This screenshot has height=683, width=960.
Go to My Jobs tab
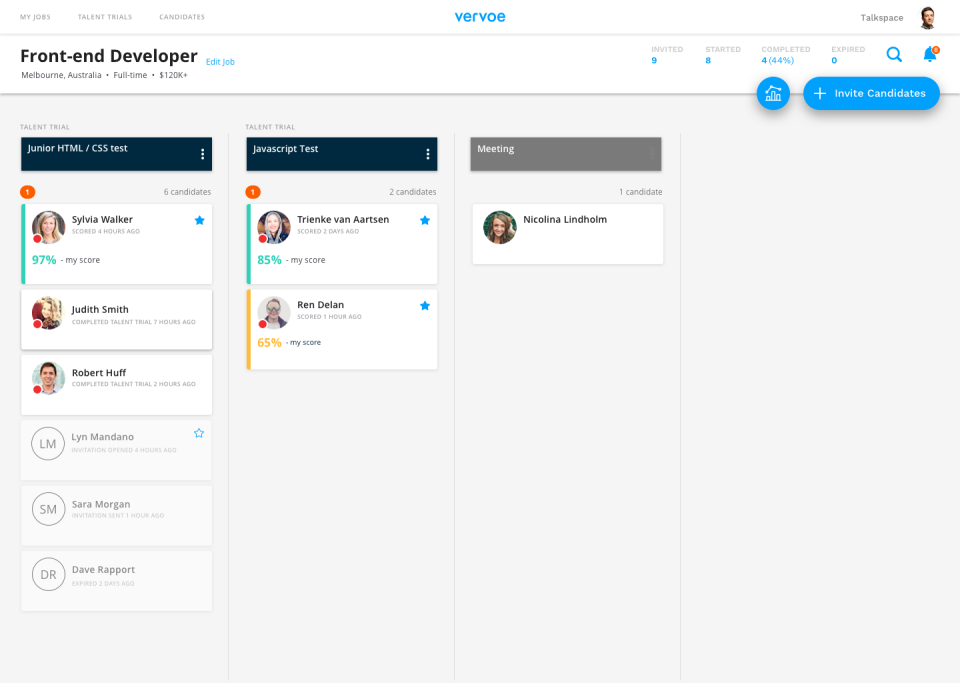[35, 17]
